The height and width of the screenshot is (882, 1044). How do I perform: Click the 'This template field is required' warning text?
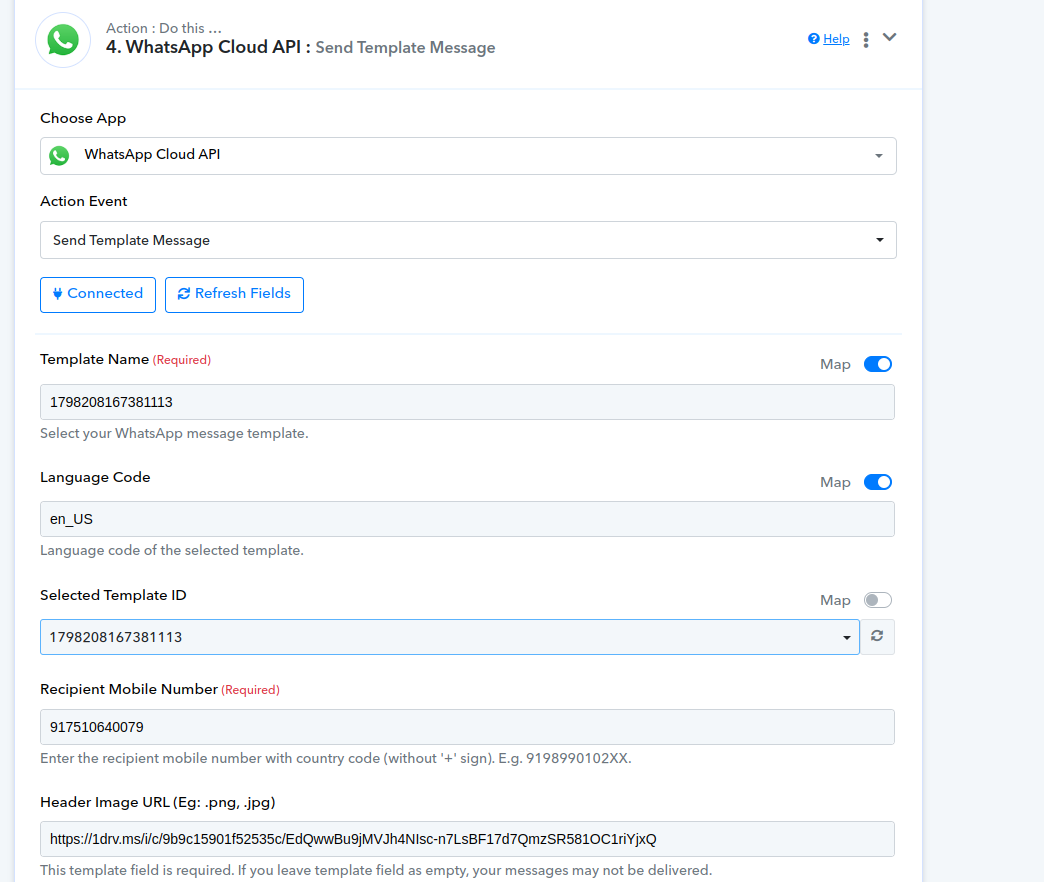pos(376,870)
